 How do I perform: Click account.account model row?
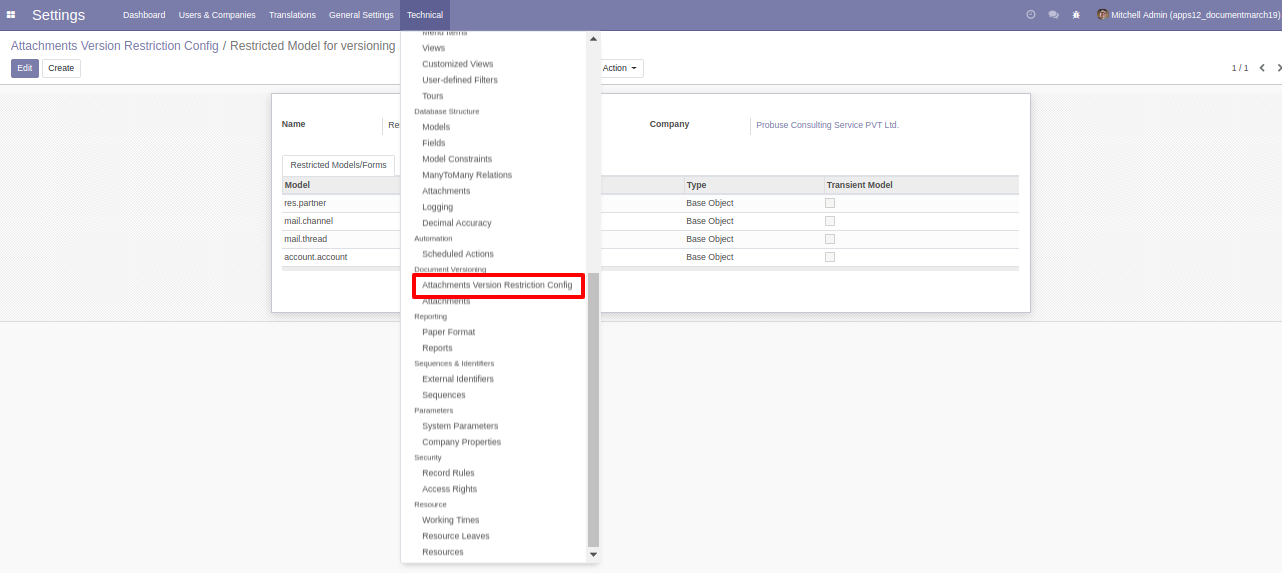650,257
